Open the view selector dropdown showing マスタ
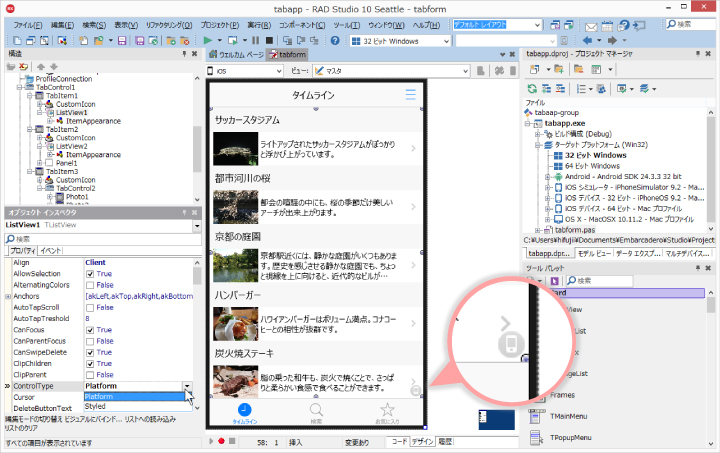720x453 pixels. 465,71
